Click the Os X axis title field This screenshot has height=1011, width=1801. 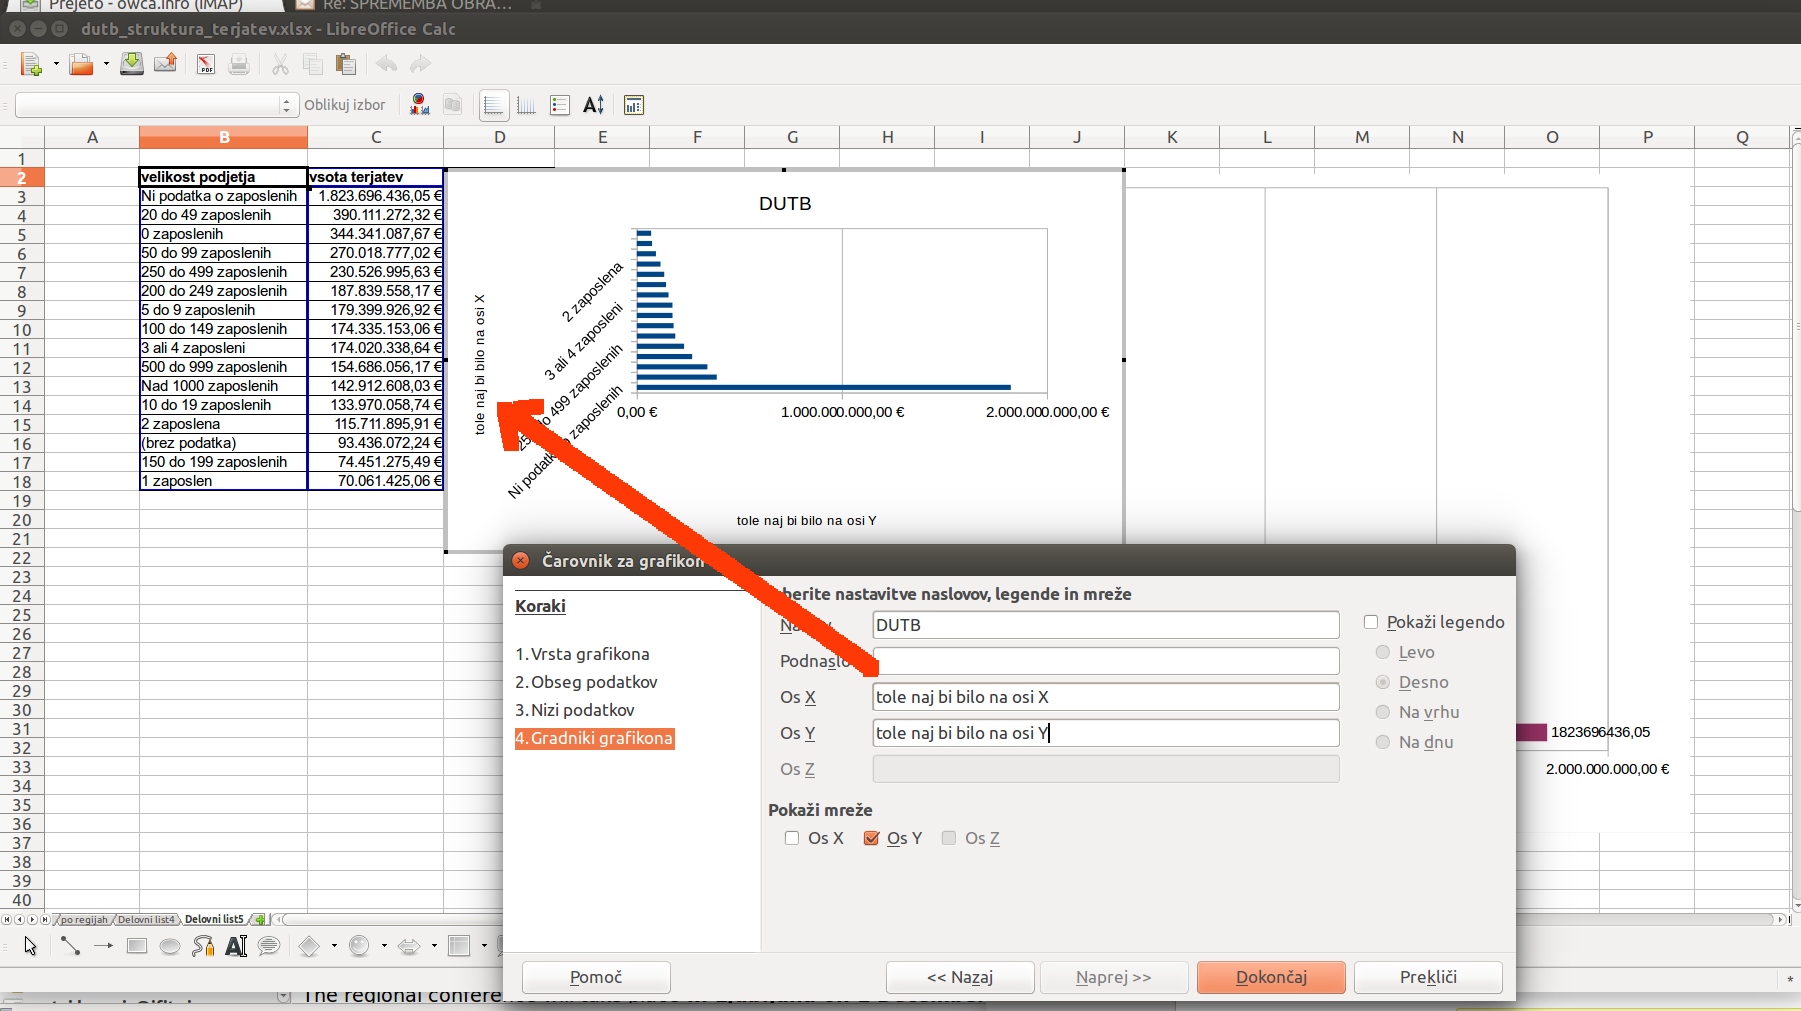(x=1106, y=697)
